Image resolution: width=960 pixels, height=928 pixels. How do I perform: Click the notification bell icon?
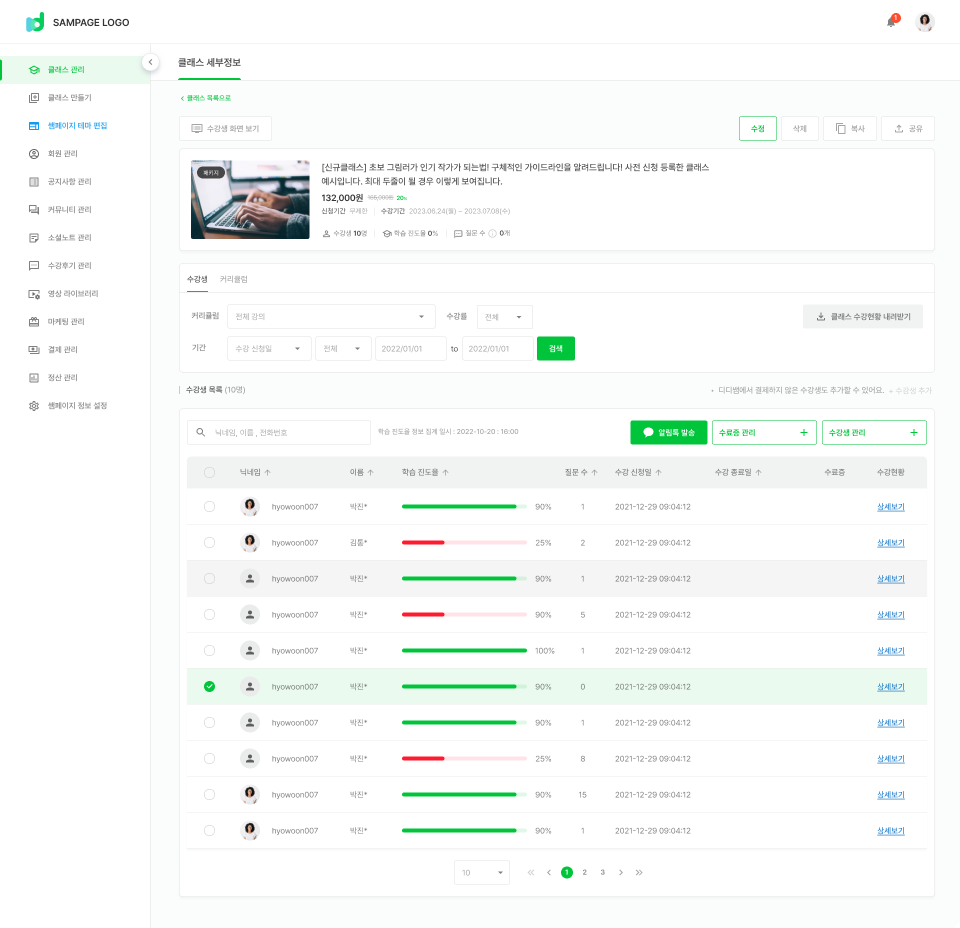[891, 22]
